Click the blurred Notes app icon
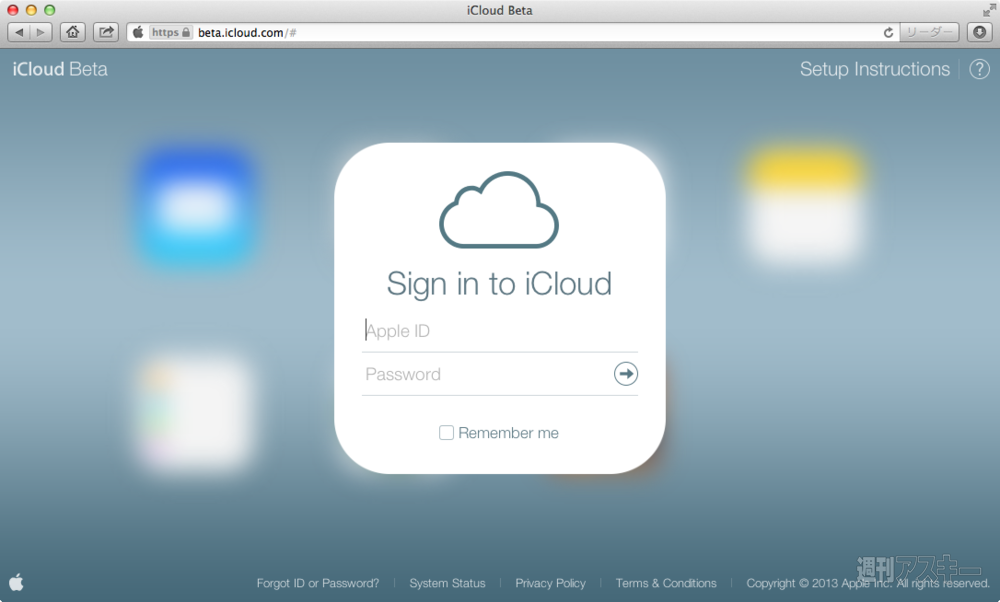 [804, 207]
